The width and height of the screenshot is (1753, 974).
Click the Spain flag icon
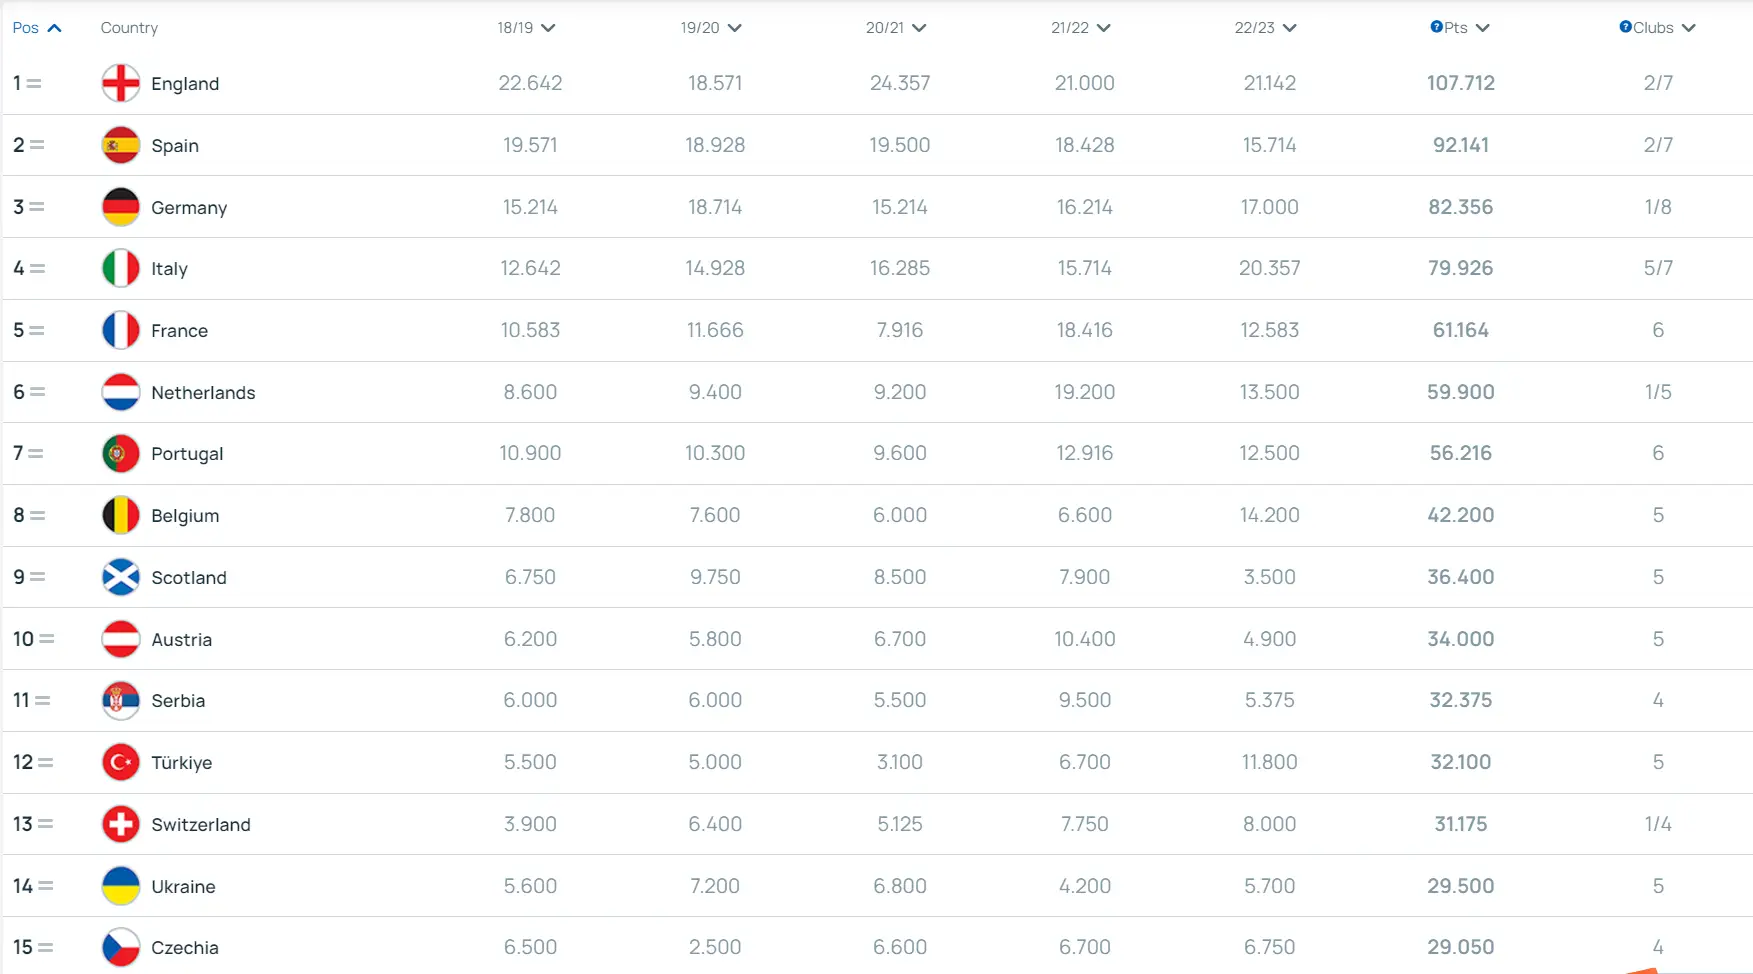tap(120, 145)
